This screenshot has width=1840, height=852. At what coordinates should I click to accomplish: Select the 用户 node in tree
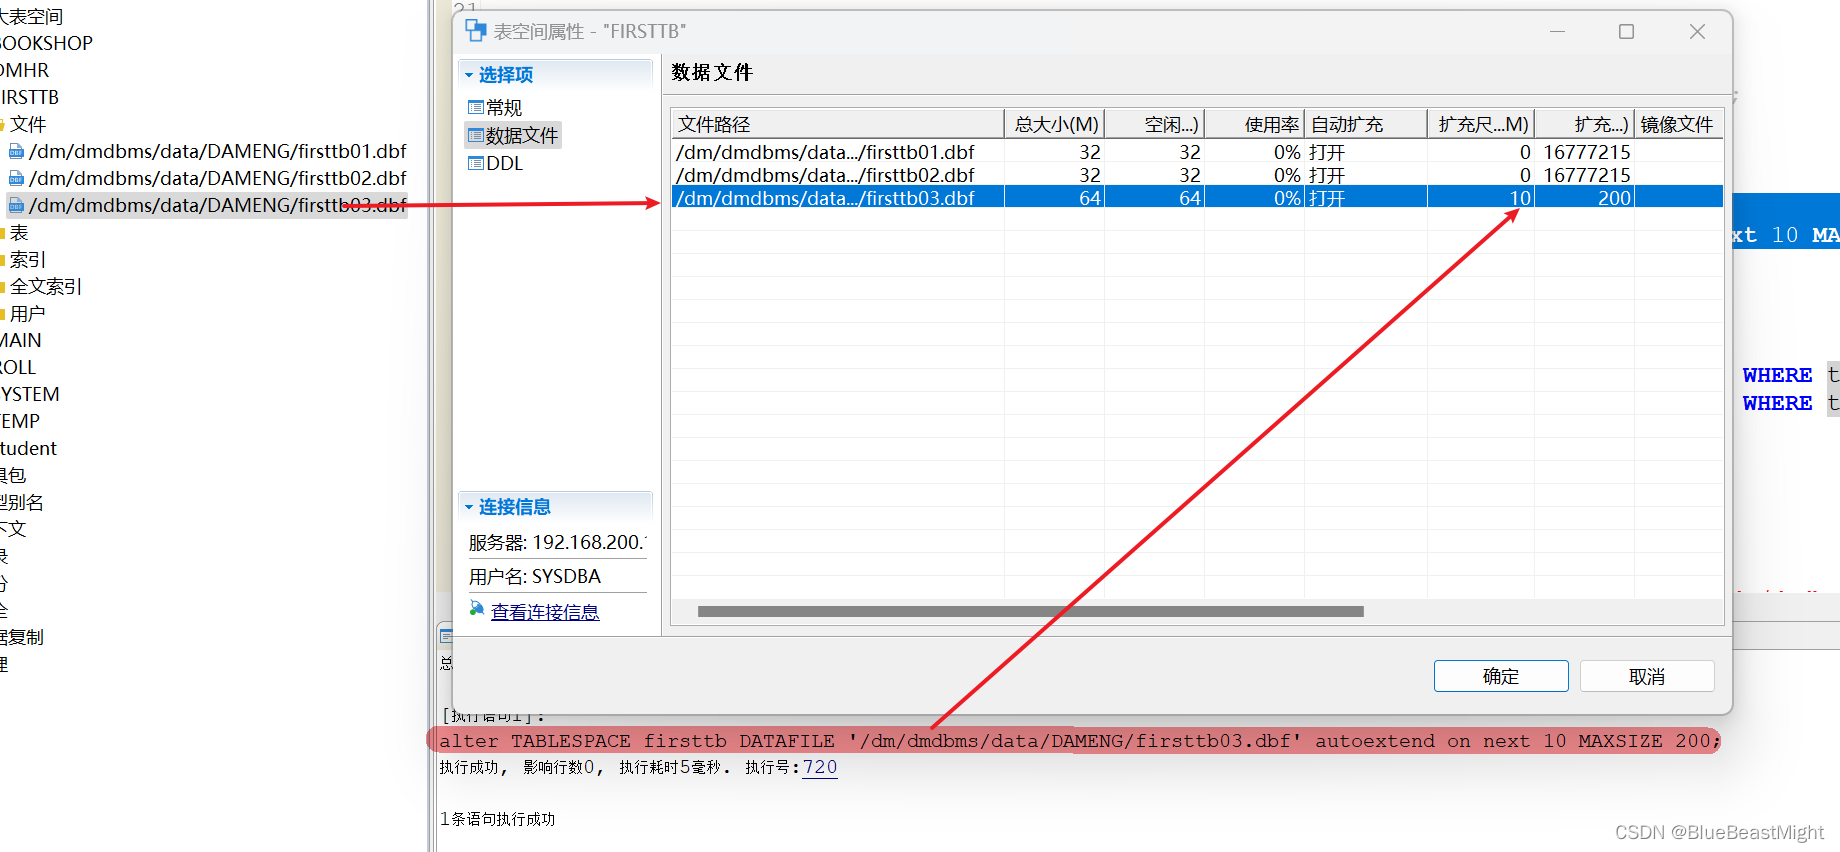pyautogui.click(x=28, y=313)
